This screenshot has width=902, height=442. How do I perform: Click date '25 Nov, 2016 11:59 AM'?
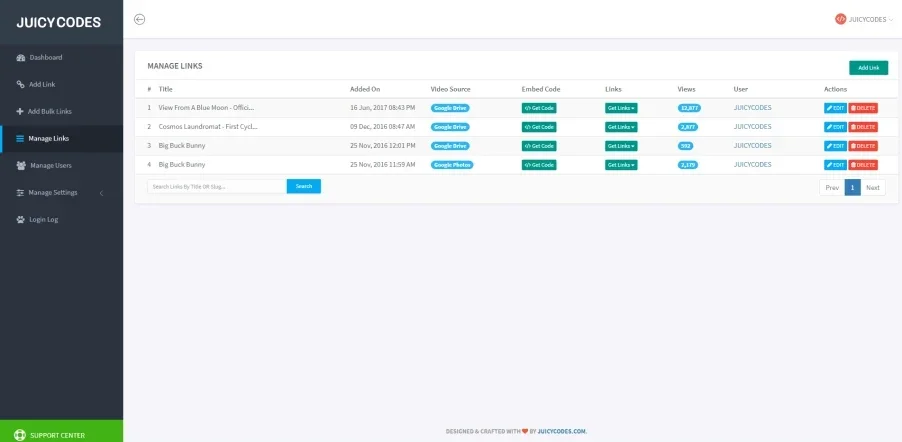pos(382,165)
